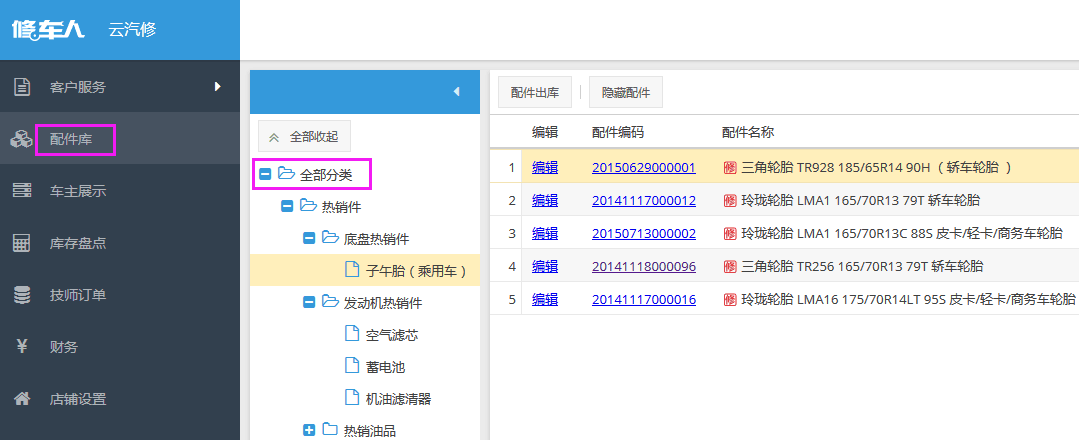Click the 技师订单 stack icon
Viewport: 1079px width, 440px height.
[21, 295]
